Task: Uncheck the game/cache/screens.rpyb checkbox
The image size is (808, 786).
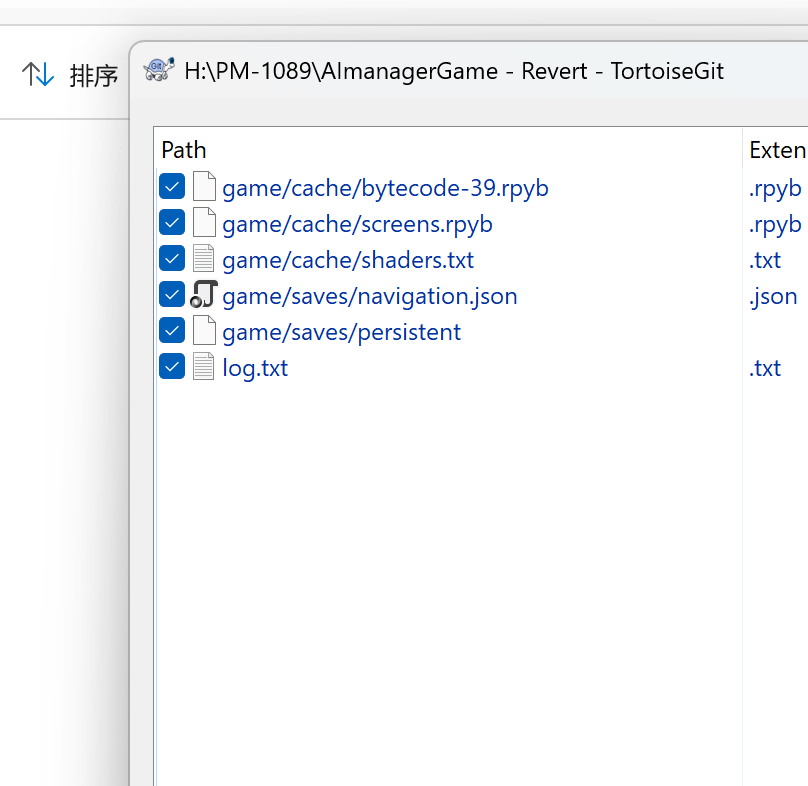Action: pos(172,222)
